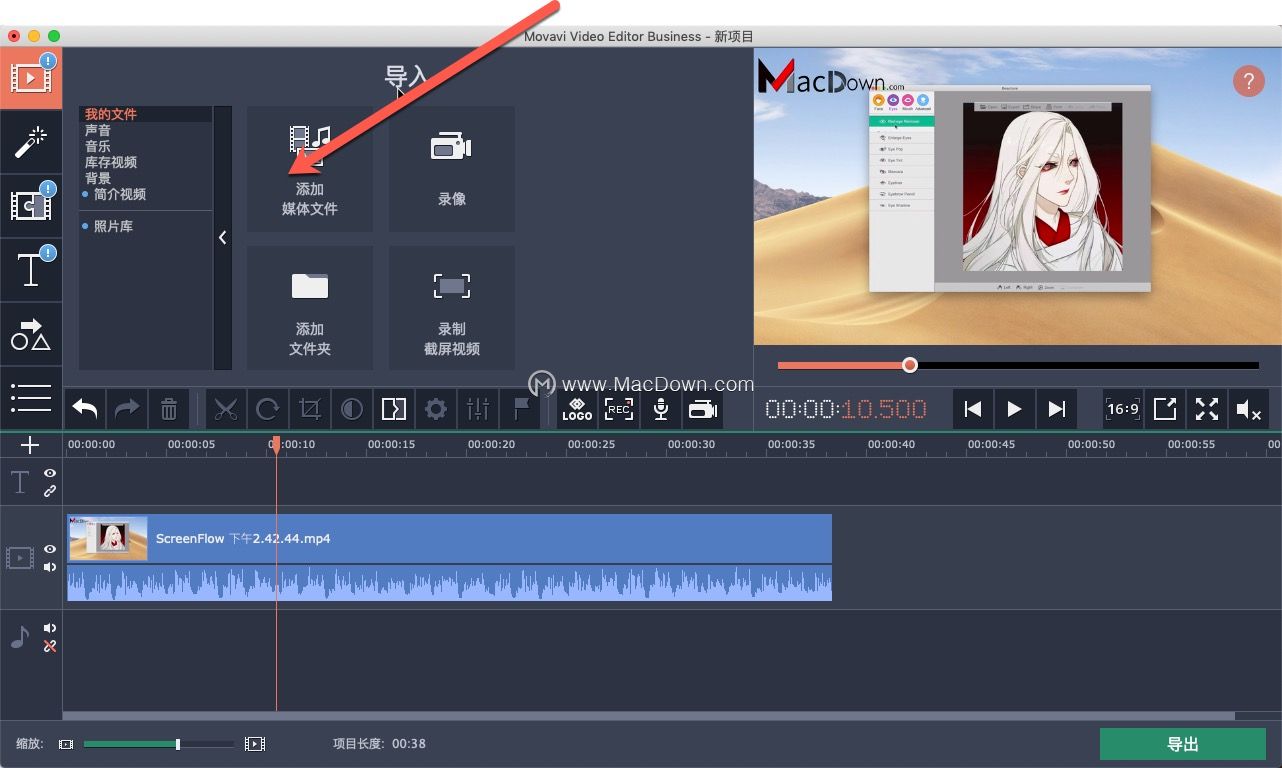Record voiceover with microphone icon
The height and width of the screenshot is (768, 1282).
(x=661, y=409)
